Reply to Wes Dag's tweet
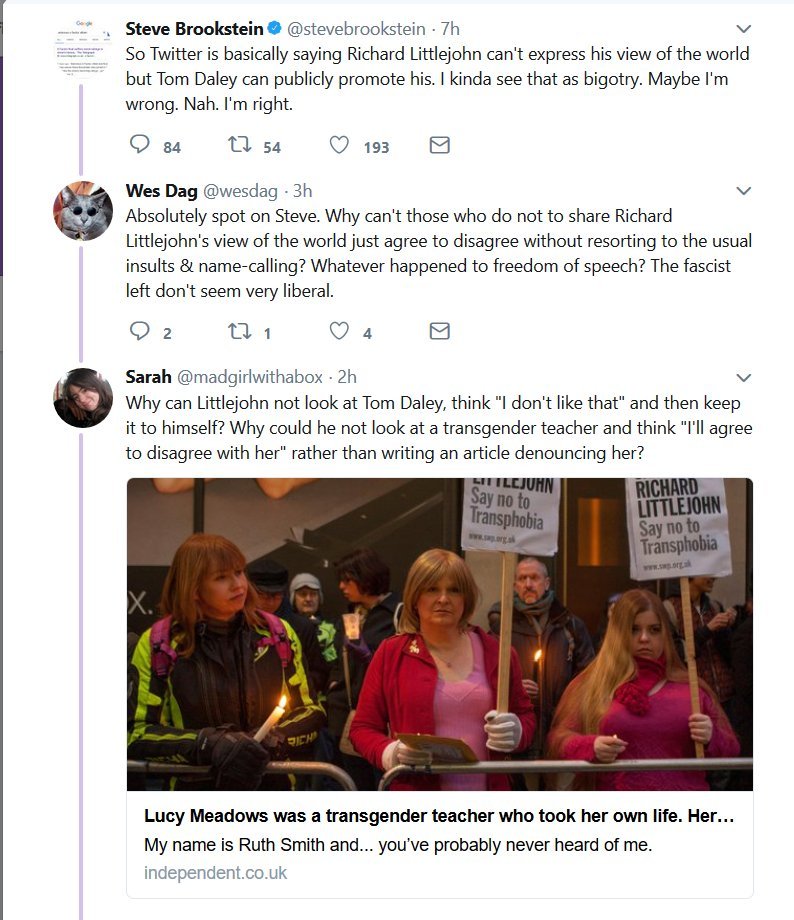This screenshot has width=794, height=920. tap(141, 331)
